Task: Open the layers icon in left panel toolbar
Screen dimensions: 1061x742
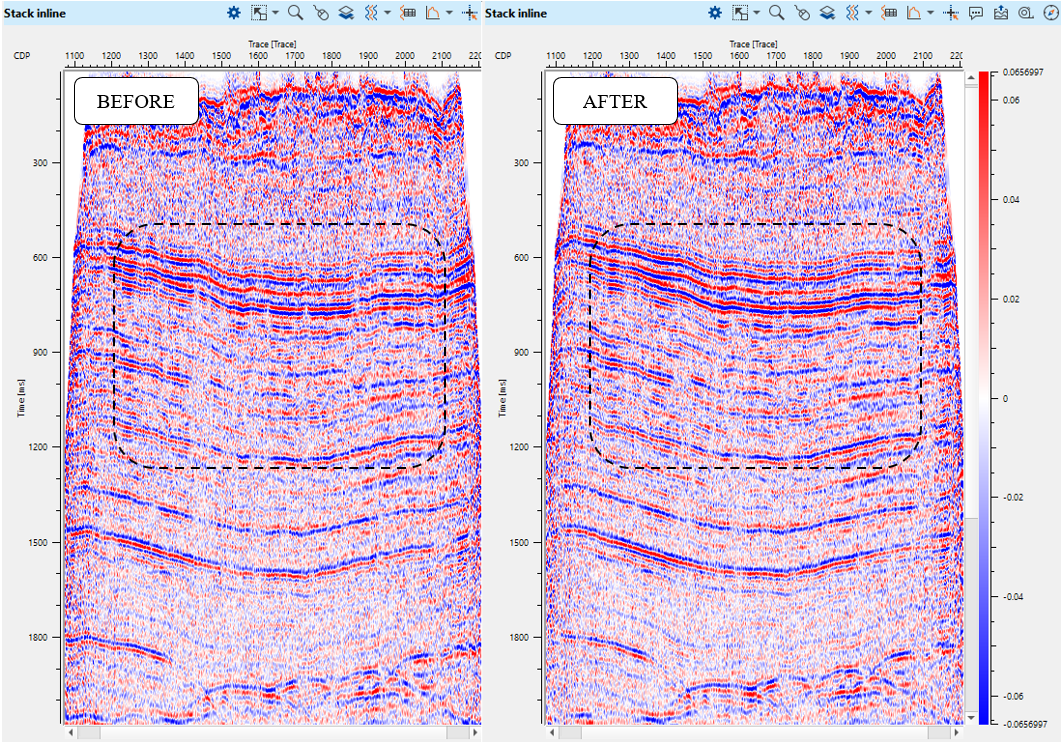Action: [345, 13]
